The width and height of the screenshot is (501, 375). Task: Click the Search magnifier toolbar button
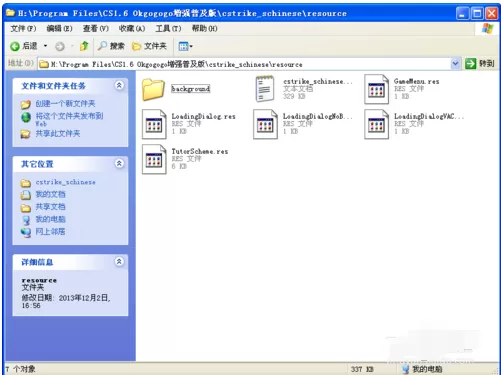click(x=111, y=46)
